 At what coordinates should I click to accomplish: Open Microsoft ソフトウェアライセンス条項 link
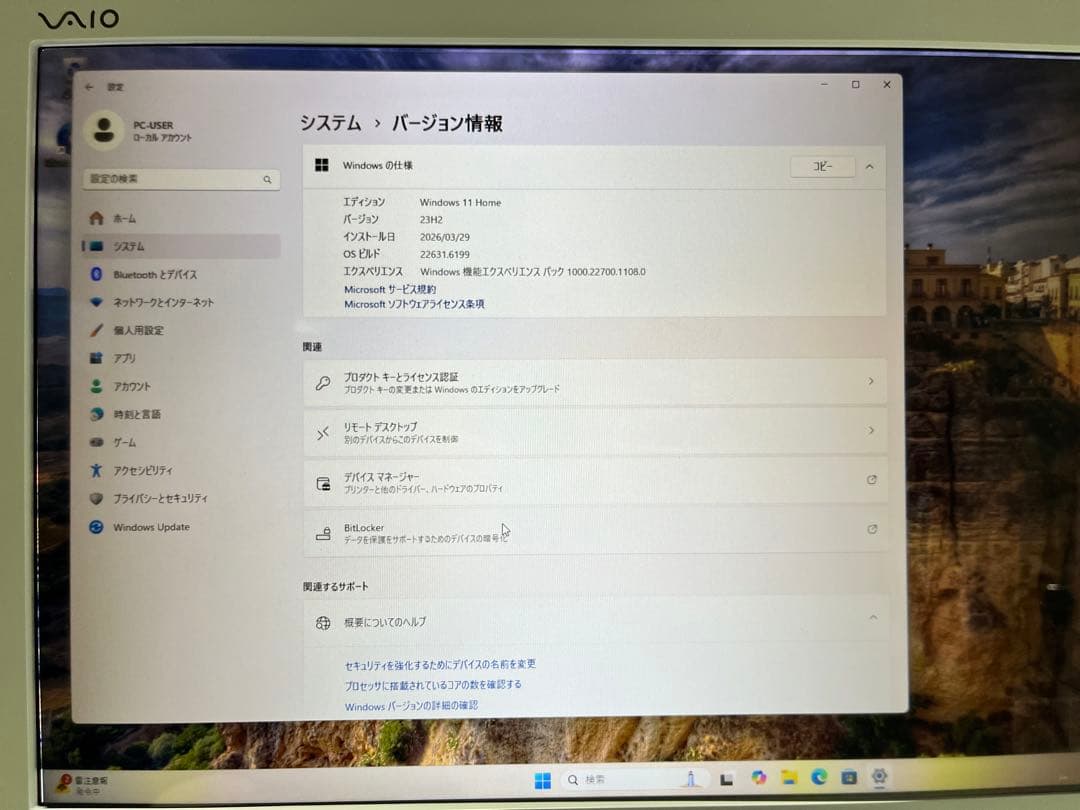tap(414, 304)
